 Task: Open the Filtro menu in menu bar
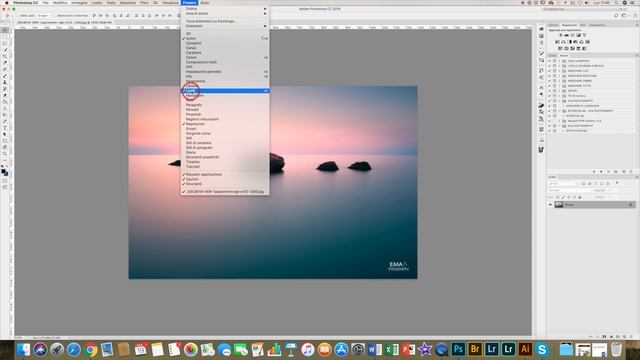(x=144, y=2)
